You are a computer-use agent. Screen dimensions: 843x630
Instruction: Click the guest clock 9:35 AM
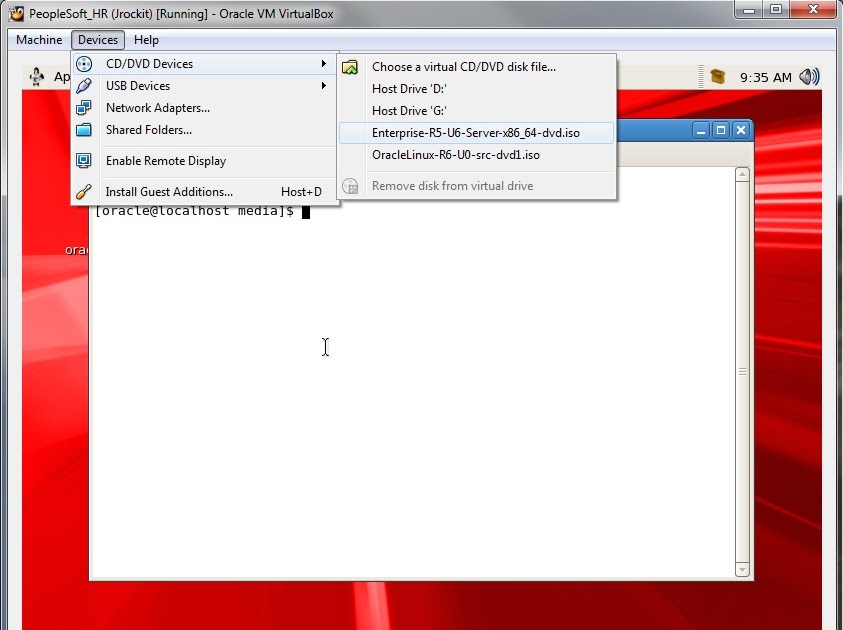click(x=766, y=77)
